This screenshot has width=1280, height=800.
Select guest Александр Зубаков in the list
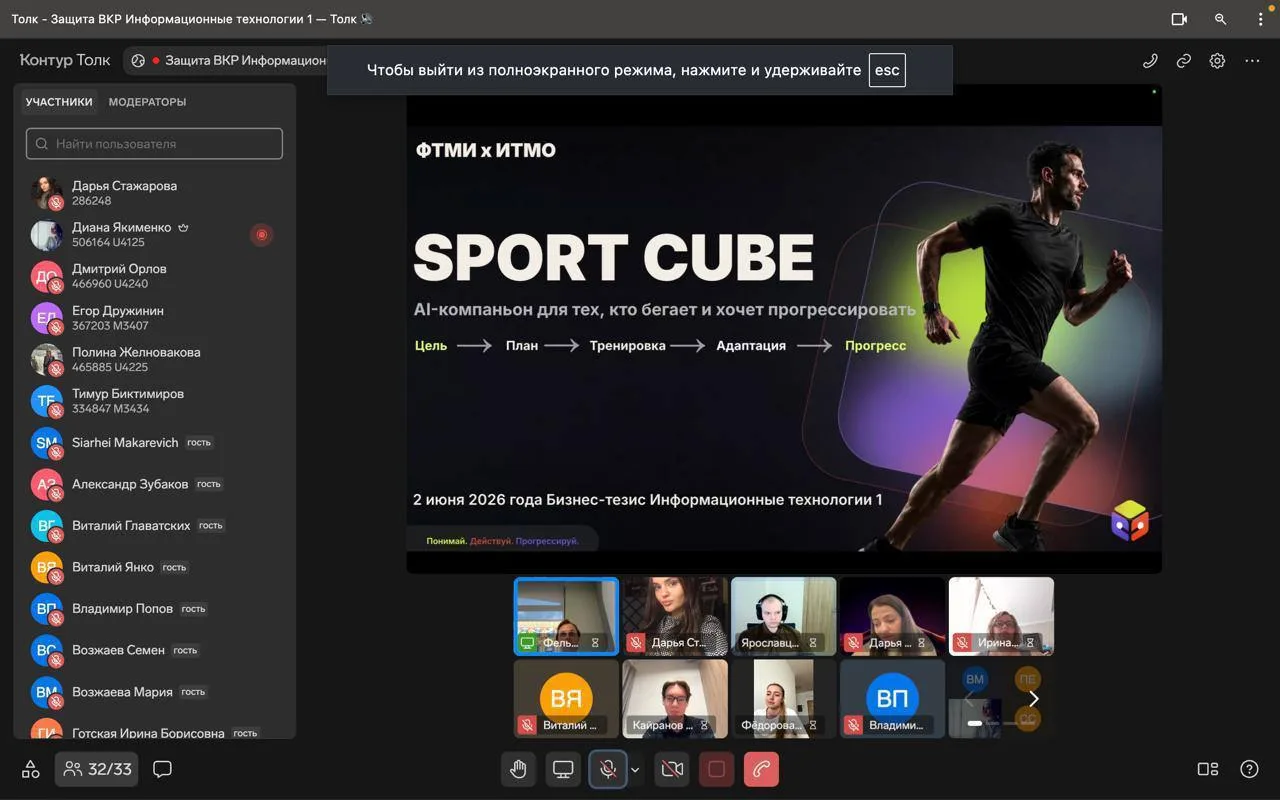tap(154, 484)
